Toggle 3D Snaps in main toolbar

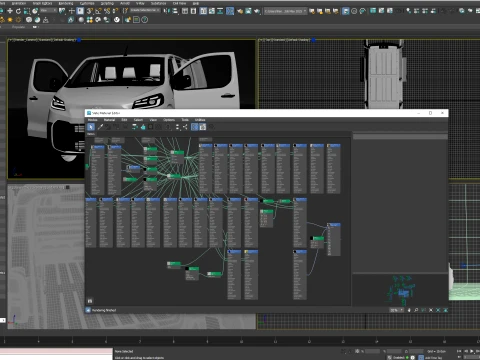point(90,11)
